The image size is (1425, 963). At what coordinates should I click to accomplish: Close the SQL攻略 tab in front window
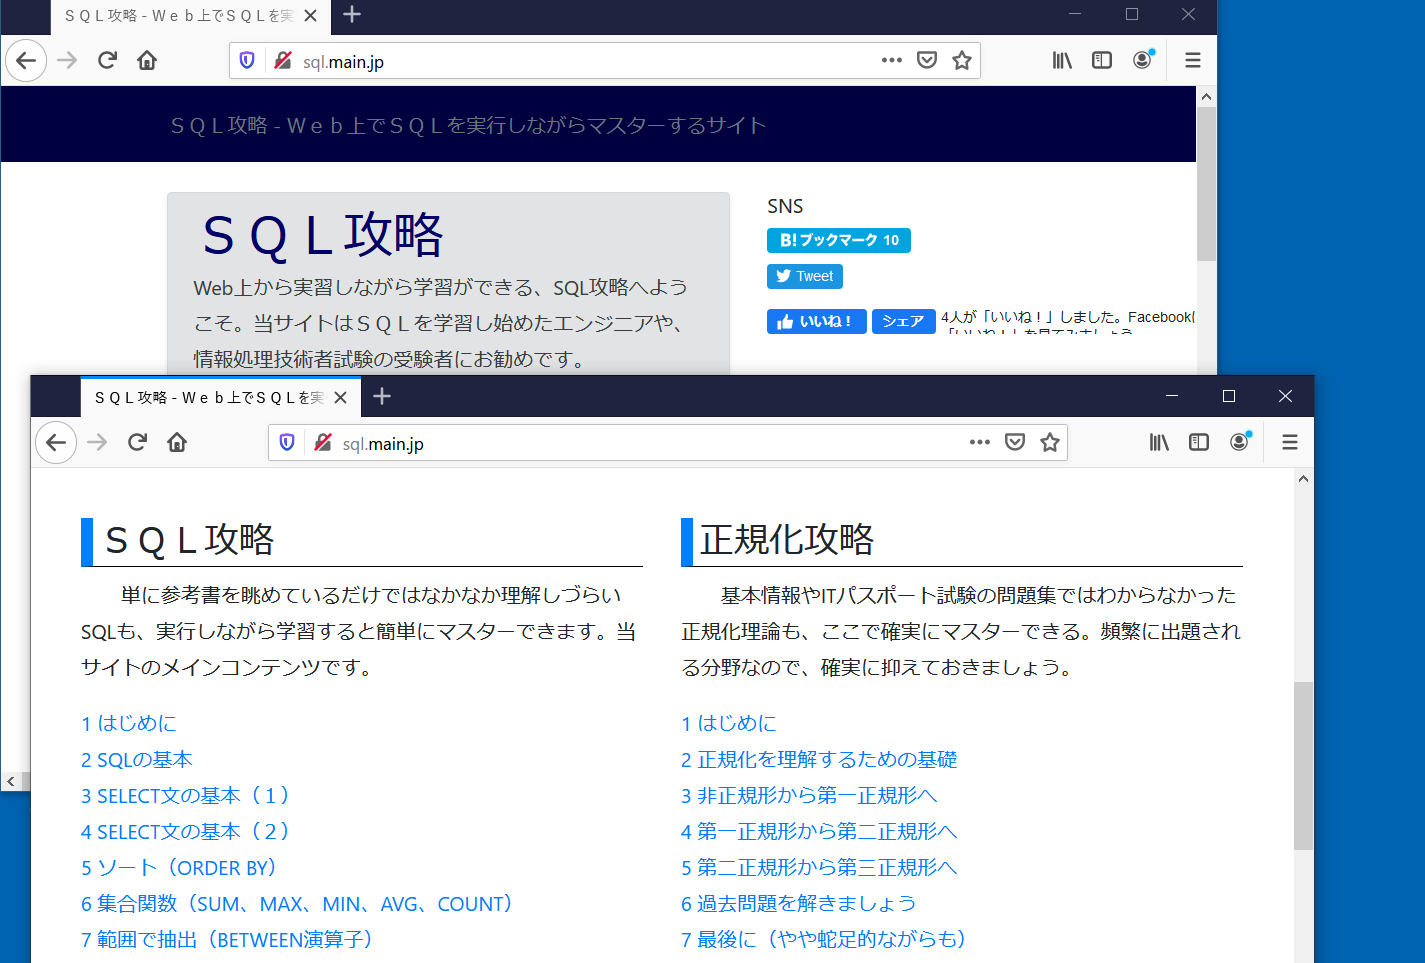[x=340, y=397]
